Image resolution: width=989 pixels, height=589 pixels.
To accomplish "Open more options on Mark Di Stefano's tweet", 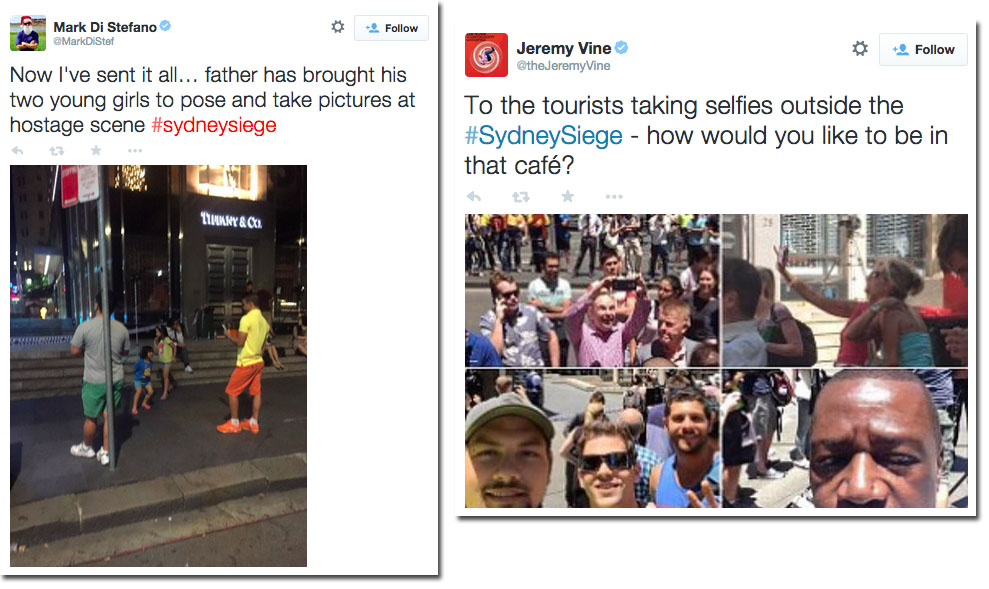I will coord(135,151).
